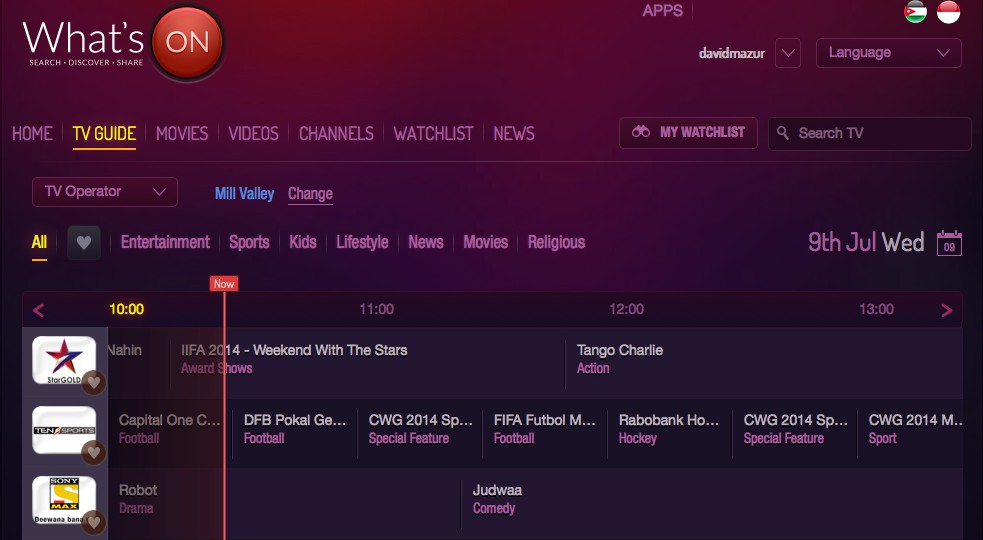Select the TV GUIDE tab
The image size is (983, 540).
click(x=104, y=134)
